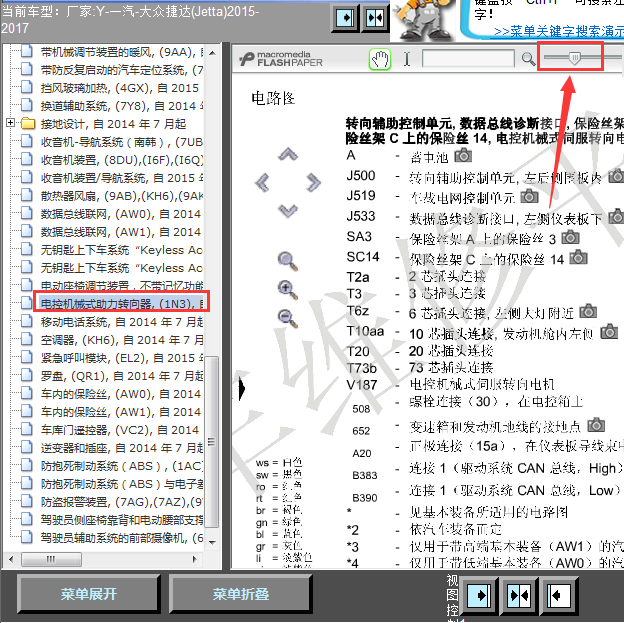Click the V187 component label
The width and height of the screenshot is (624, 623).
tap(362, 385)
